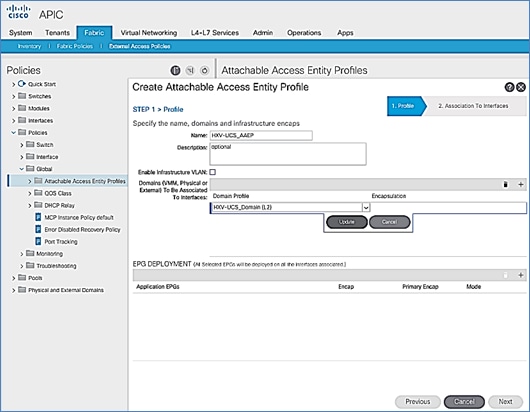Expand the Monitoring node
Image resolution: width=530 pixels, height=412 pixels.
pyautogui.click(x=22, y=254)
